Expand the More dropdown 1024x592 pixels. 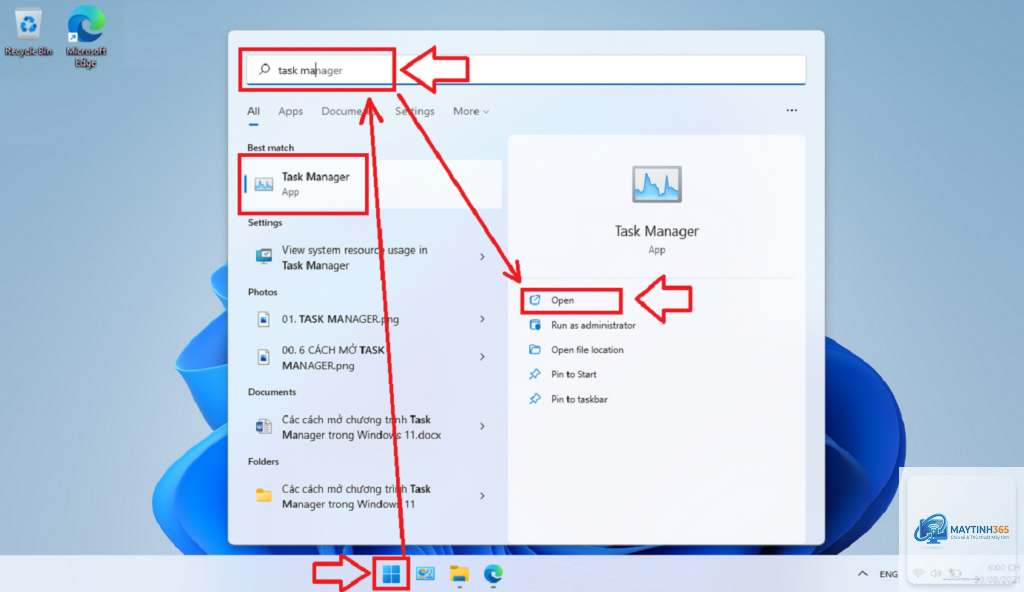(471, 111)
